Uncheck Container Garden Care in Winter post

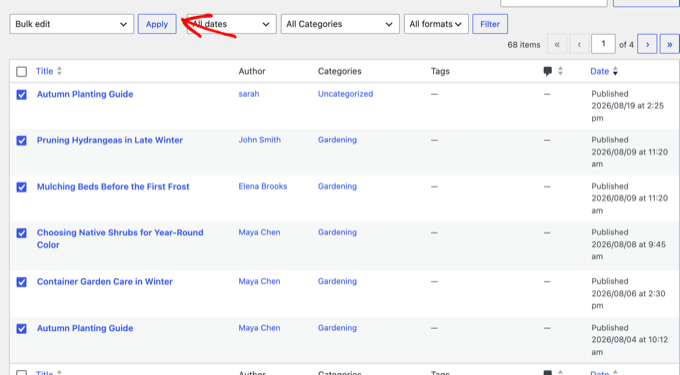click(x=21, y=282)
